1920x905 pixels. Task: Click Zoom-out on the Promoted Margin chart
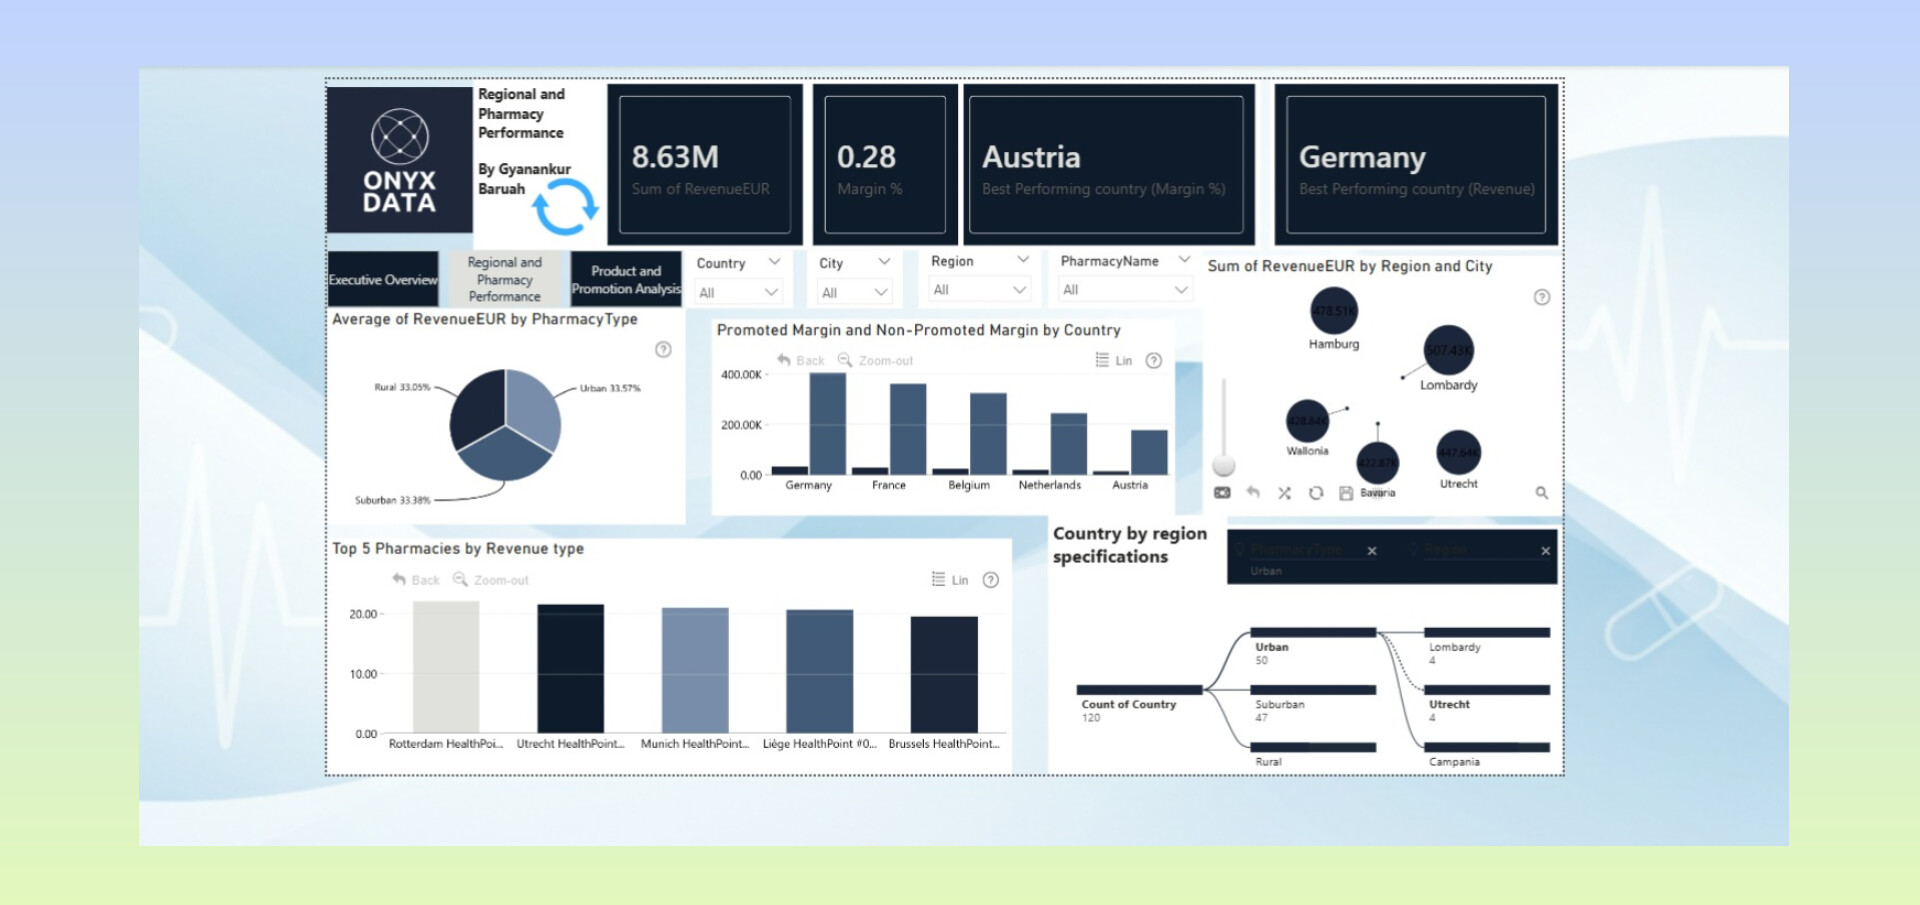pos(875,361)
